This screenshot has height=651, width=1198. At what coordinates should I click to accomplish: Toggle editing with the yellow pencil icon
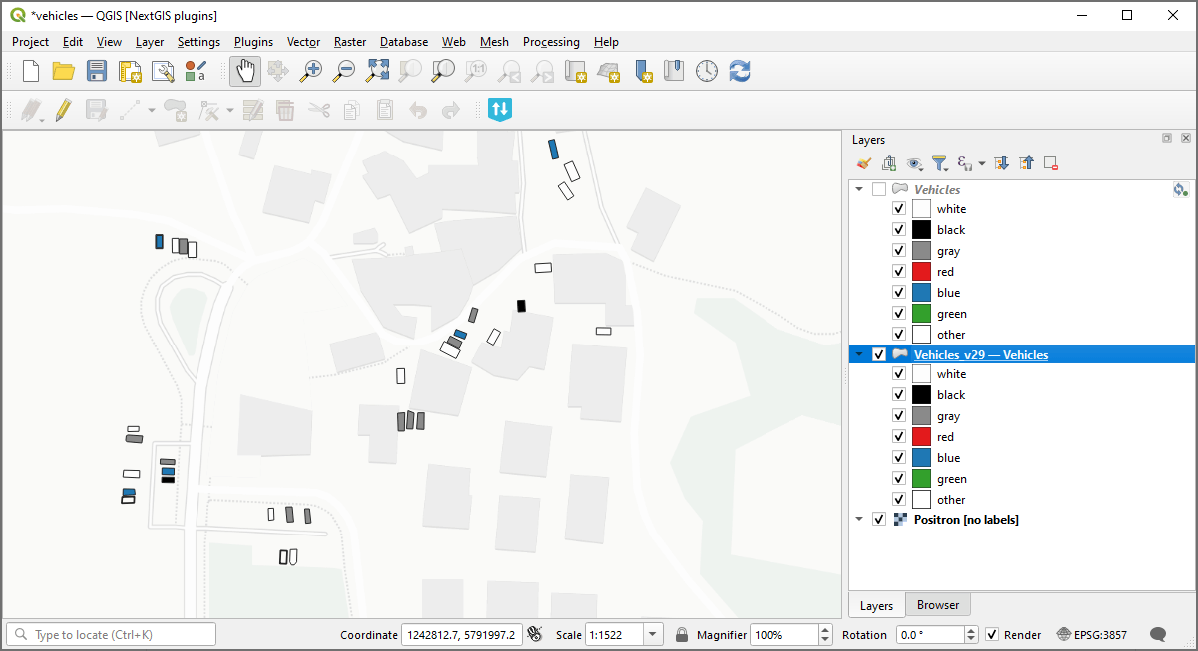(63, 110)
